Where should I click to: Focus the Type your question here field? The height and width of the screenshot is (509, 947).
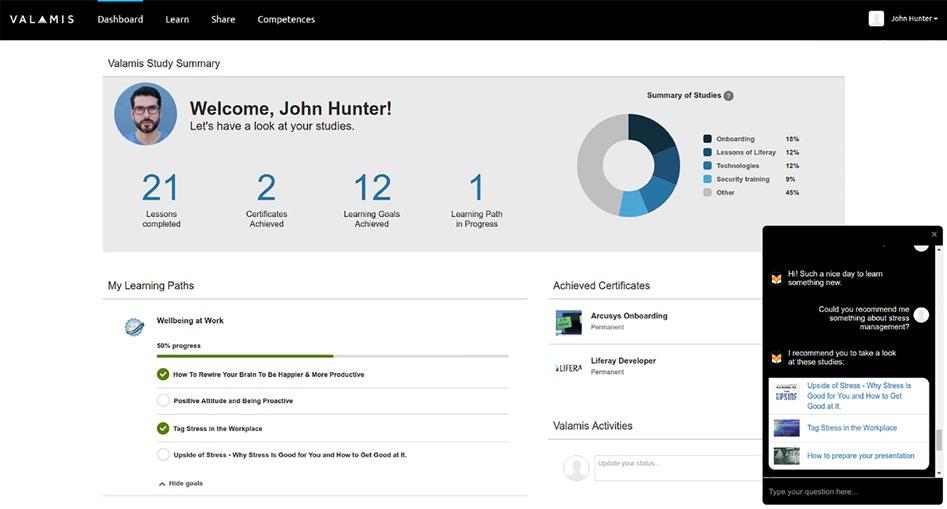pos(853,491)
